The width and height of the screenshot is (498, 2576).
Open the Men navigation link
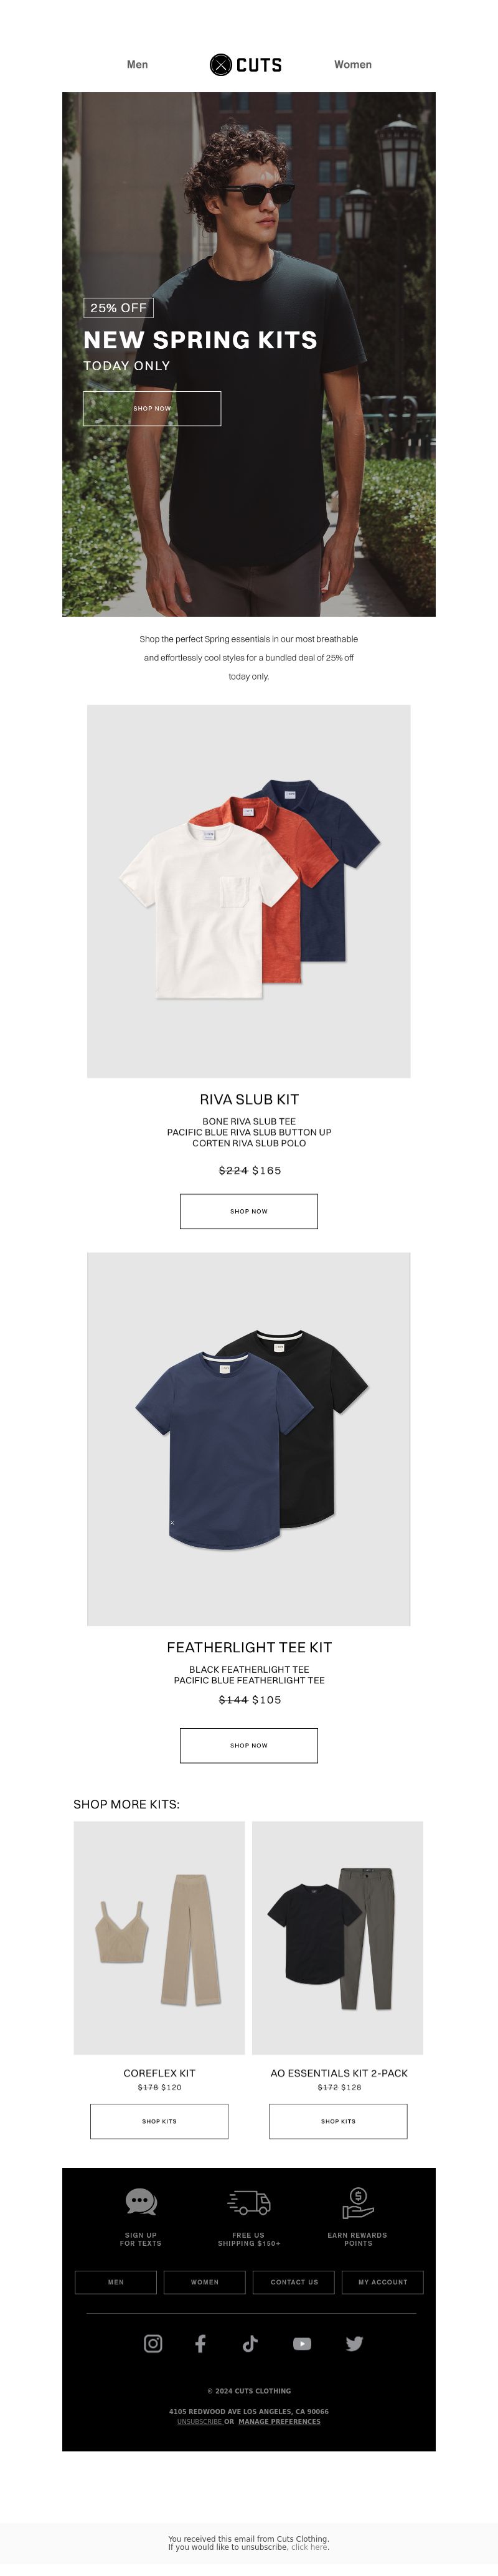point(137,65)
